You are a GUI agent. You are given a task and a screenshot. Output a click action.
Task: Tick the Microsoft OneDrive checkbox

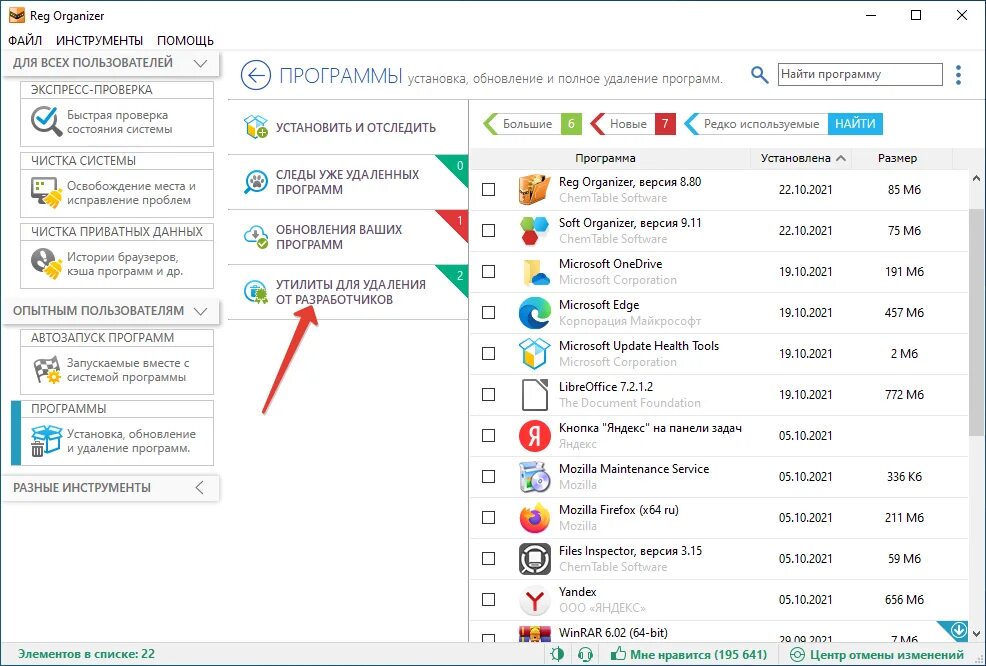(x=489, y=272)
